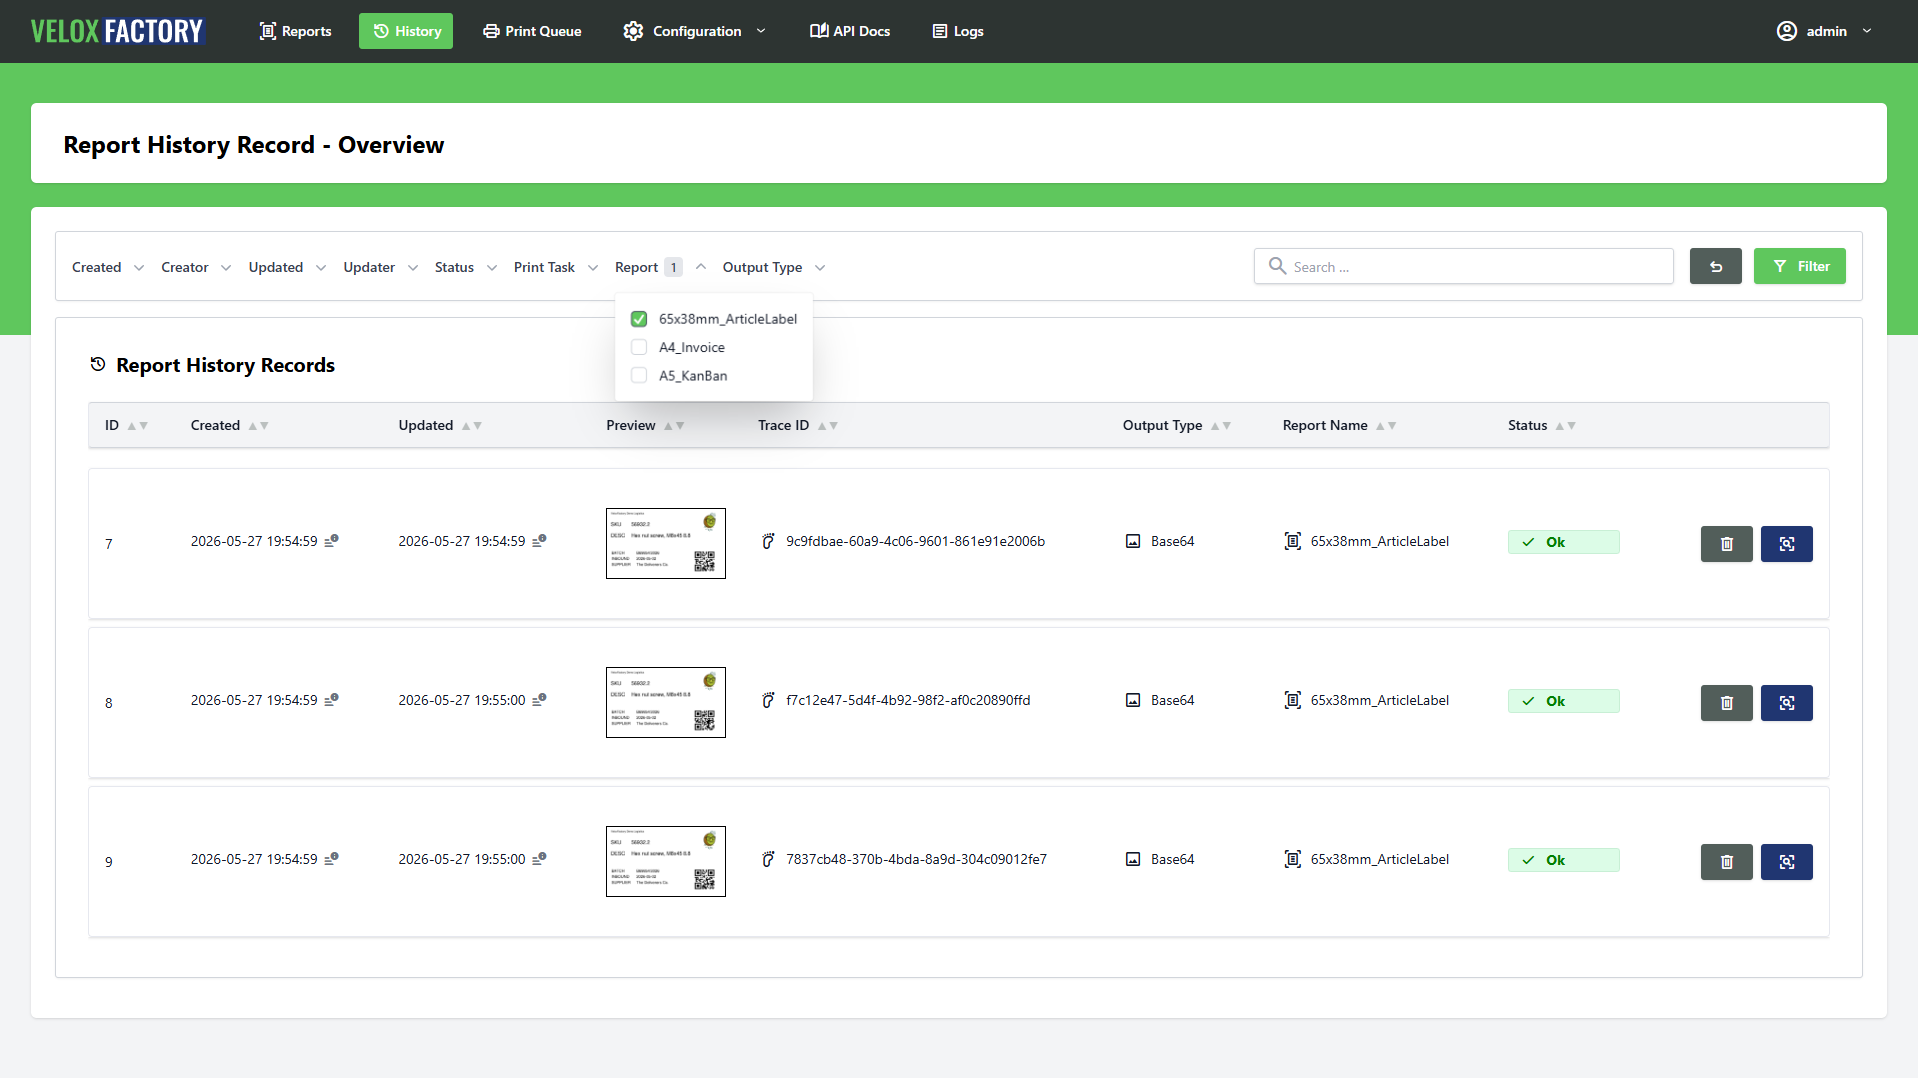Sort table by Report Name column
The image size is (1918, 1078).
point(1339,425)
